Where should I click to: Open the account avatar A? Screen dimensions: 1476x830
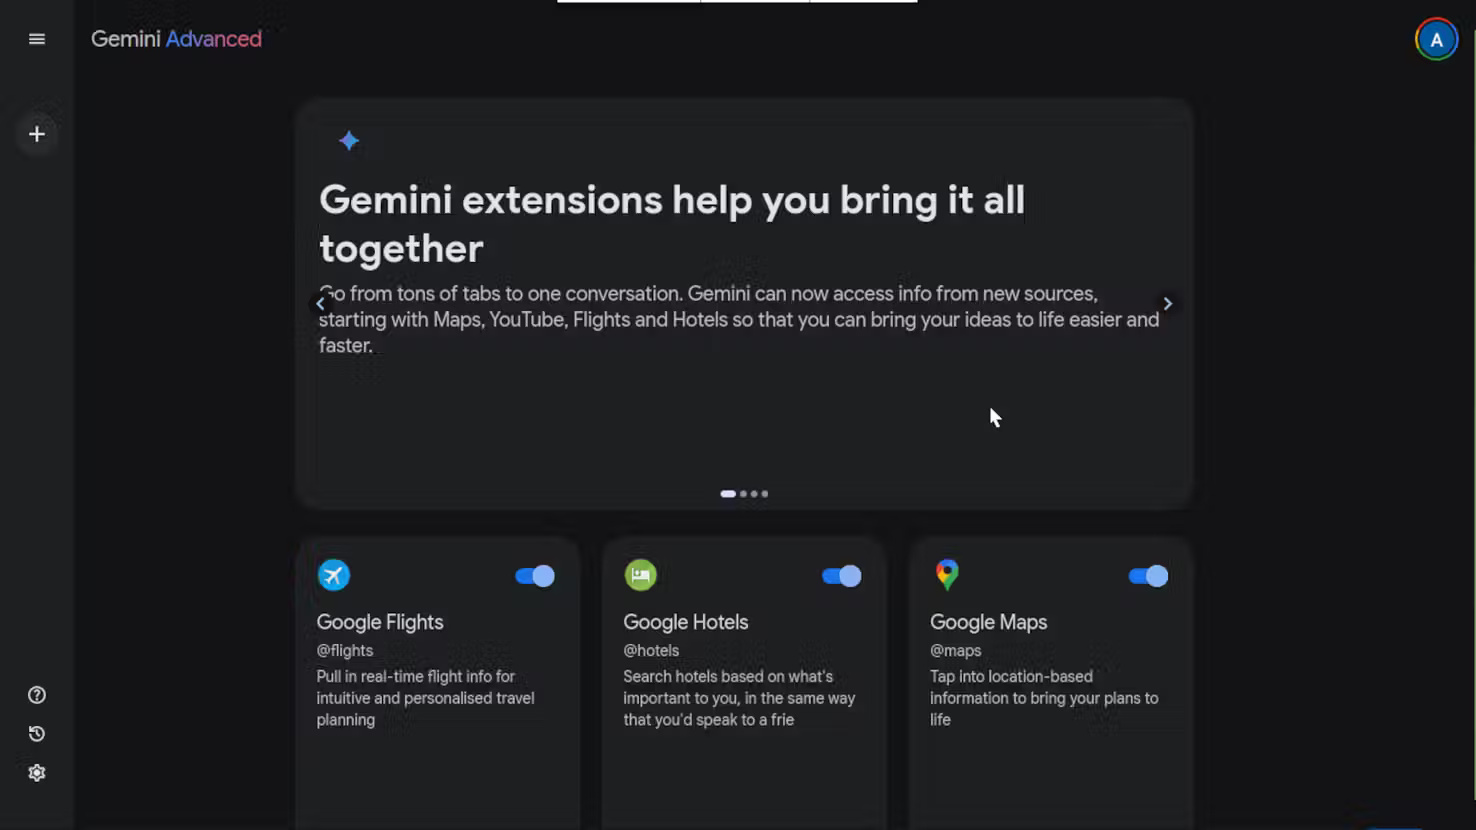[x=1436, y=40]
